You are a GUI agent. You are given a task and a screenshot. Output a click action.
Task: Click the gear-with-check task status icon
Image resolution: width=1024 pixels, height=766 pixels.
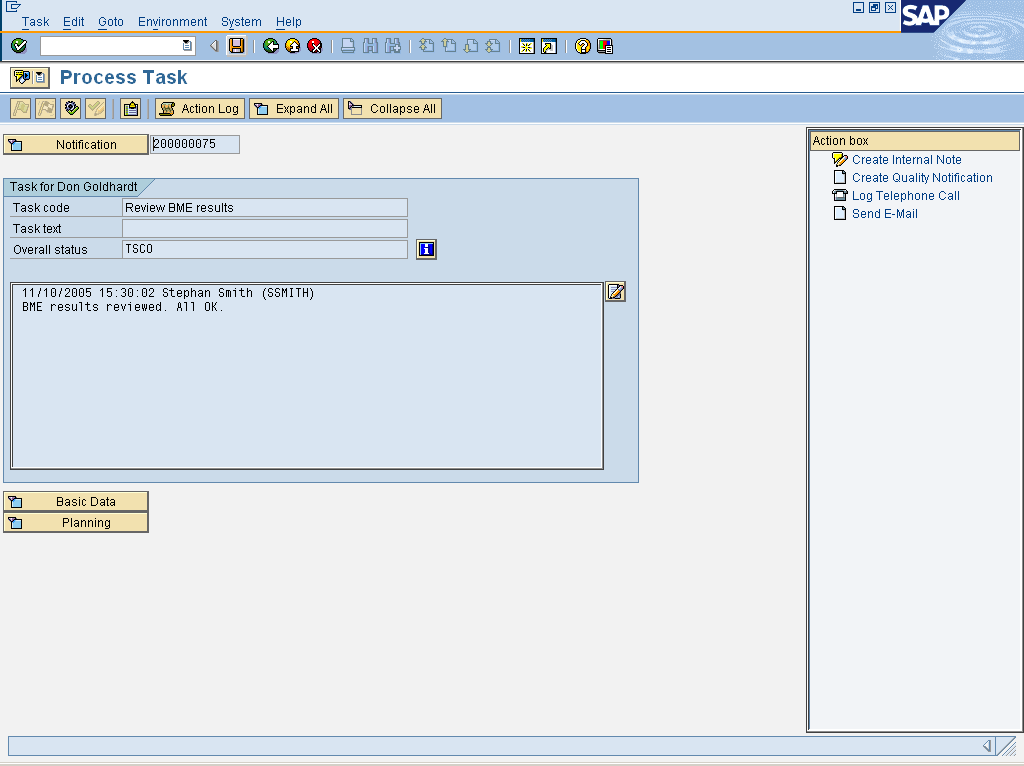(x=71, y=108)
